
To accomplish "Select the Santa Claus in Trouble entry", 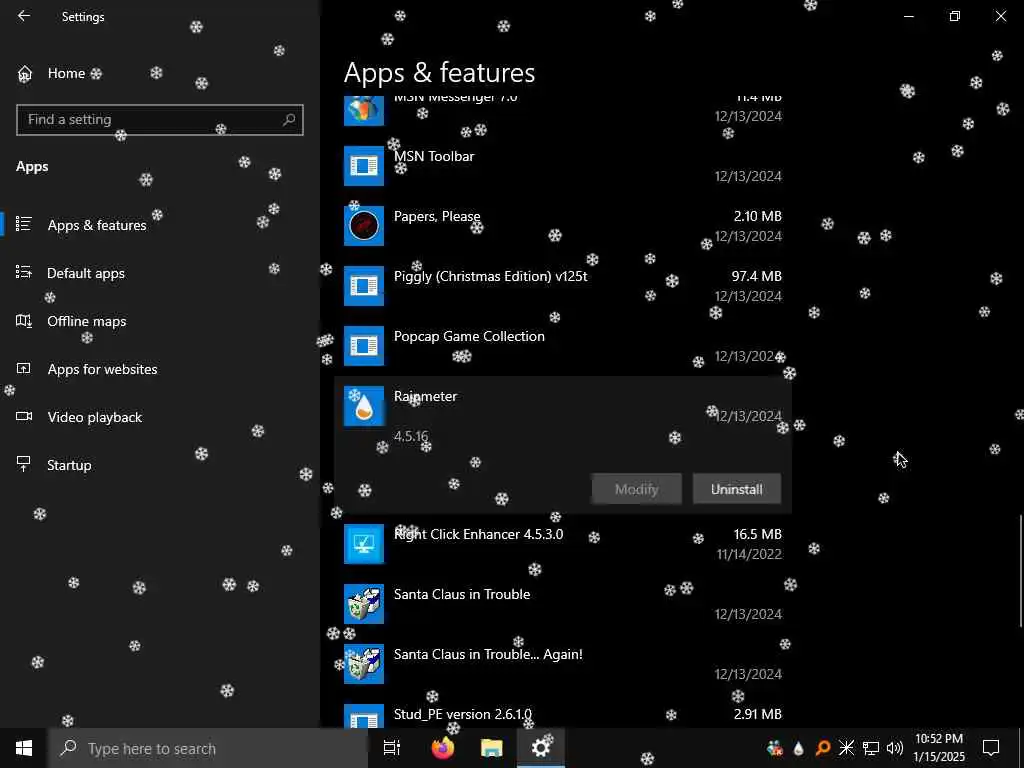I will [x=563, y=604].
